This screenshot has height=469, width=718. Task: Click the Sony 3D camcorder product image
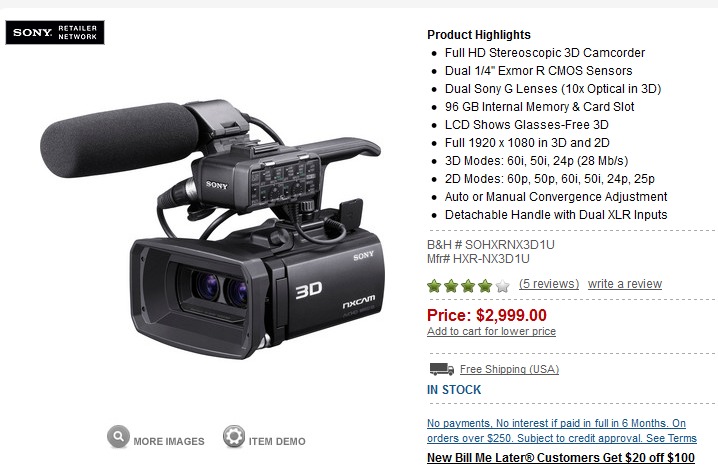(211, 229)
